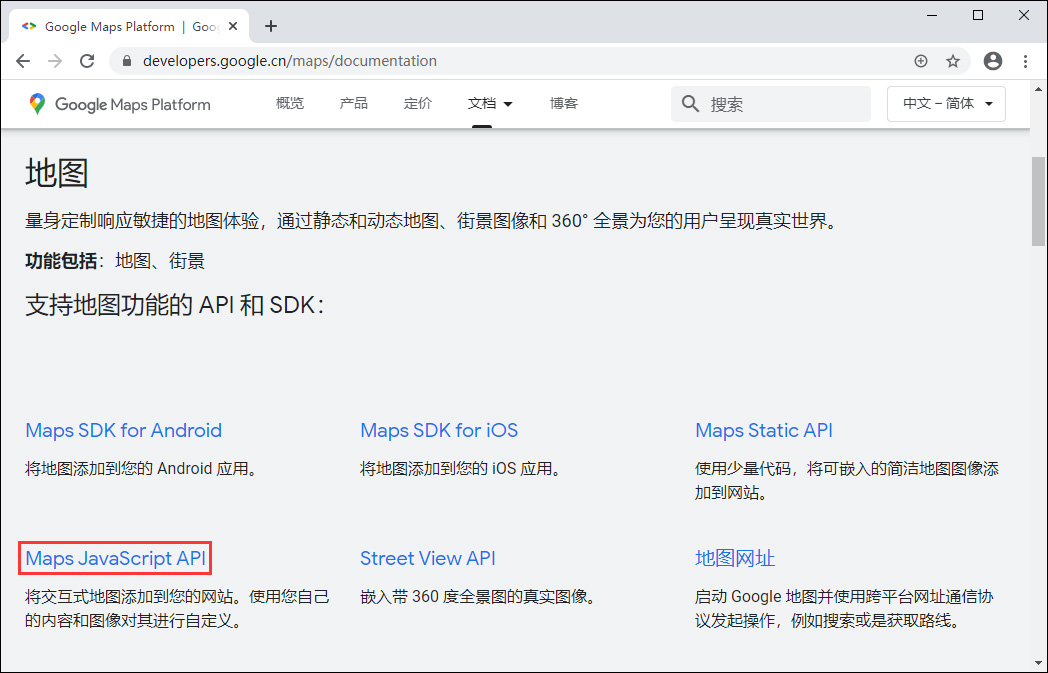This screenshot has height=673, width=1048.
Task: Click the search magnifier icon
Action: coord(691,103)
